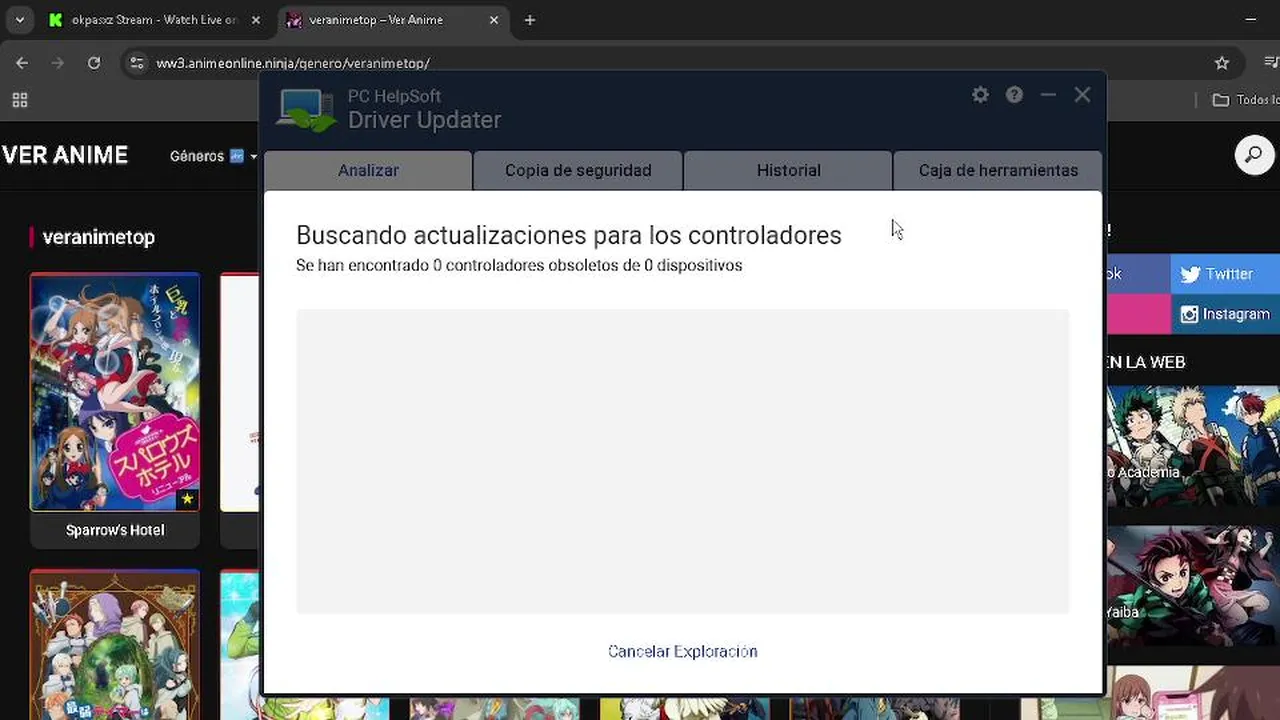This screenshot has width=1280, height=720.
Task: Minimize the Driver Updater window
Action: [1048, 94]
